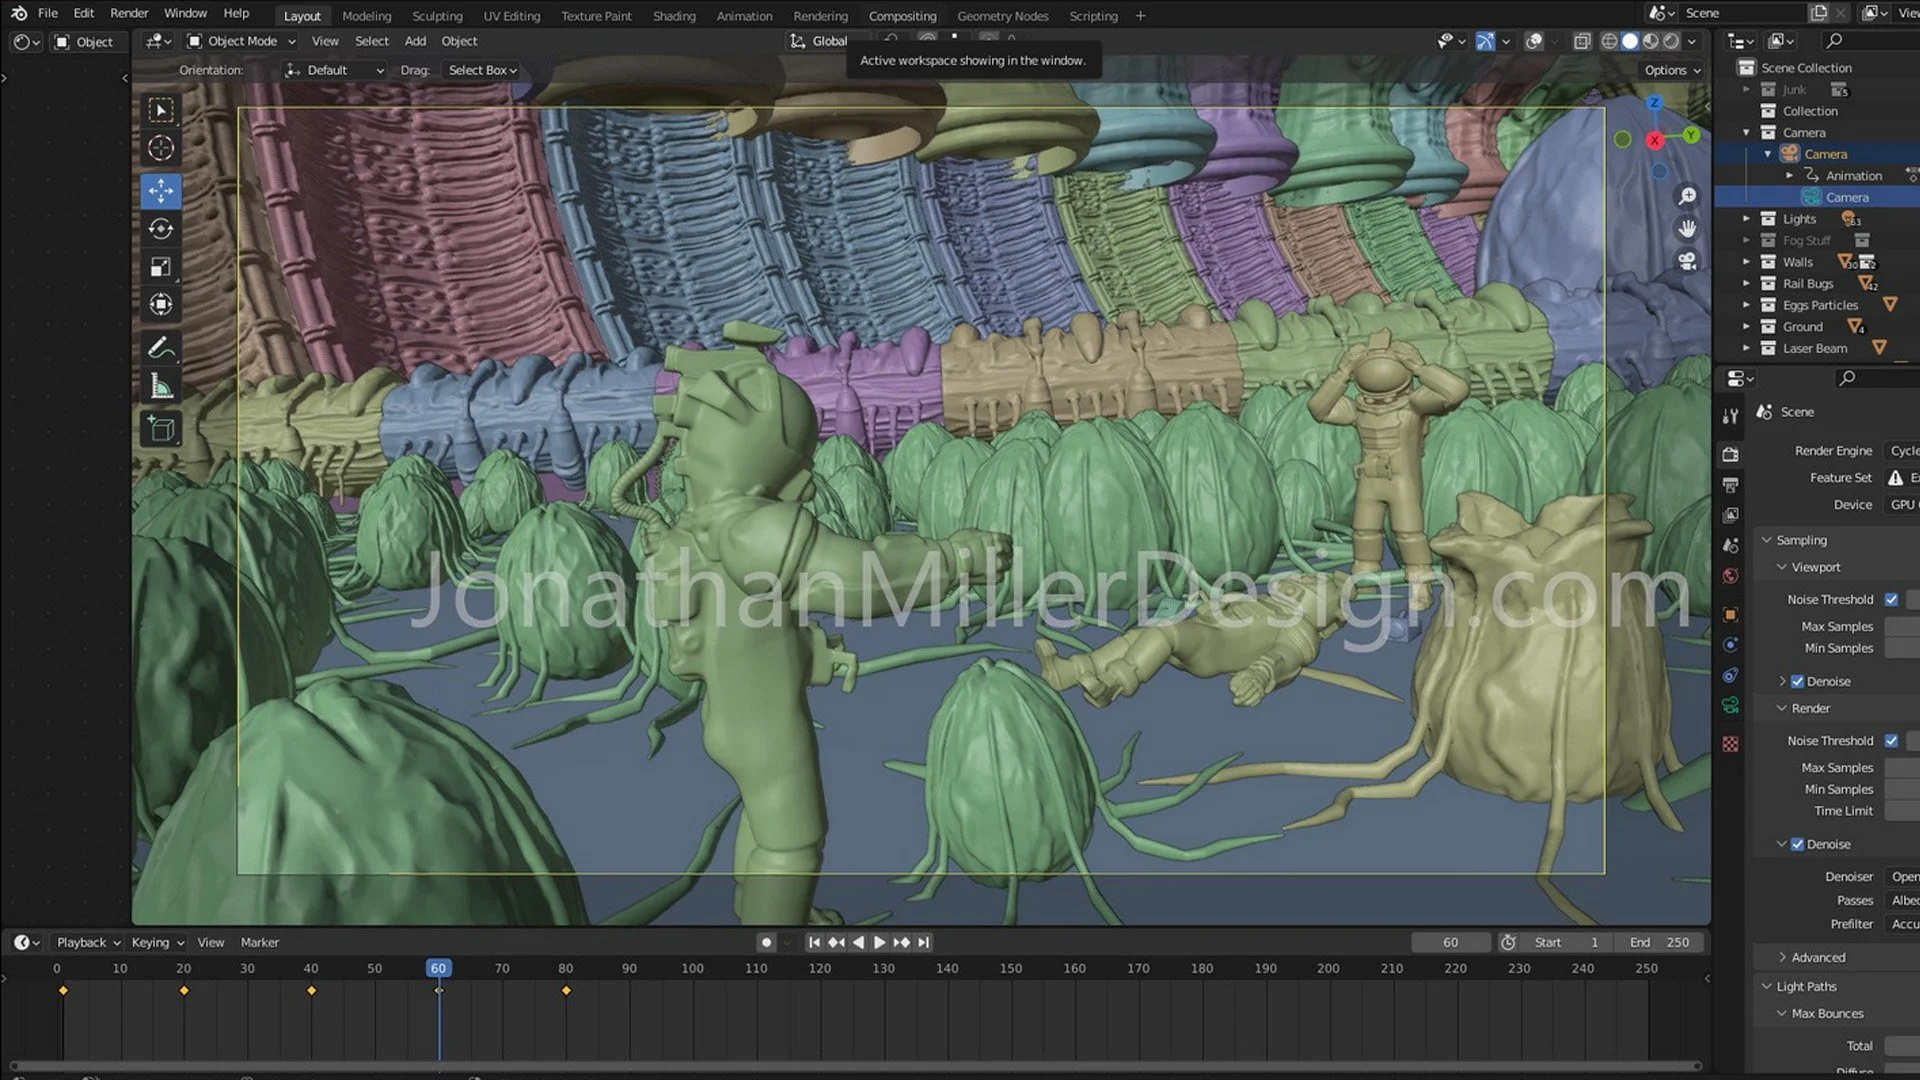Toggle the Render Denoise checkbox
The width and height of the screenshot is (1920, 1080).
pos(1797,845)
